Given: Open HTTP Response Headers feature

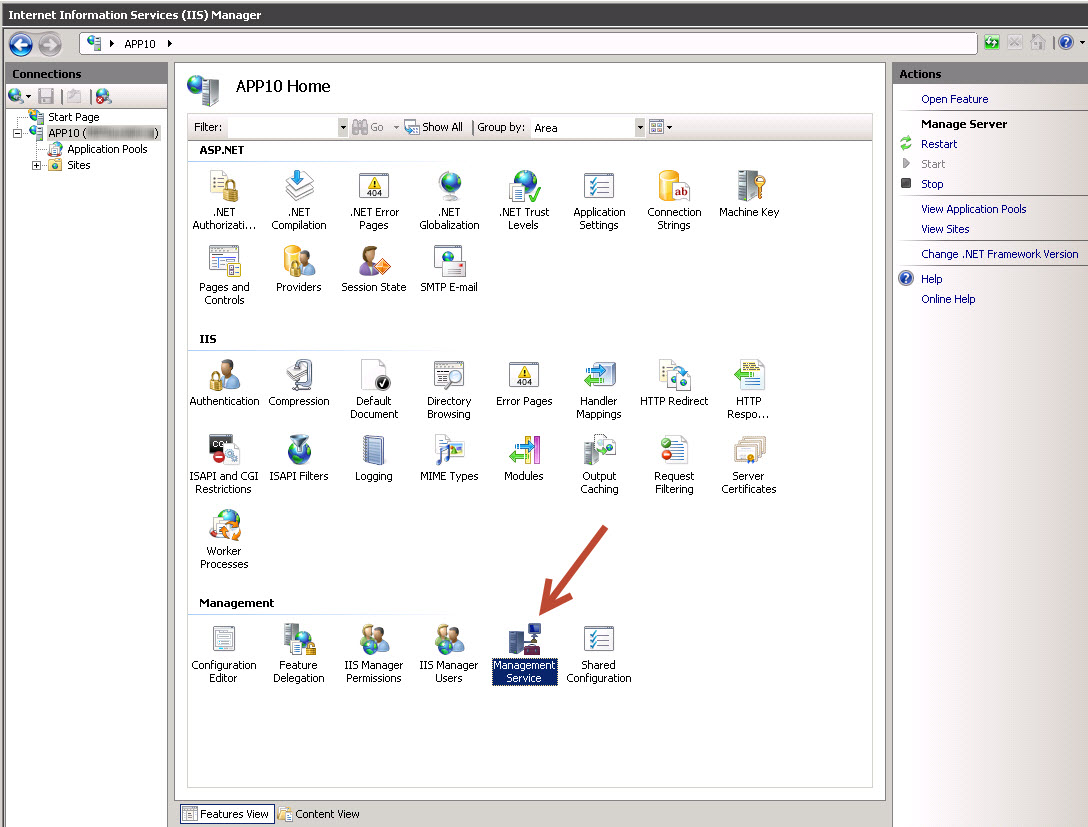Looking at the screenshot, I should click(x=749, y=389).
